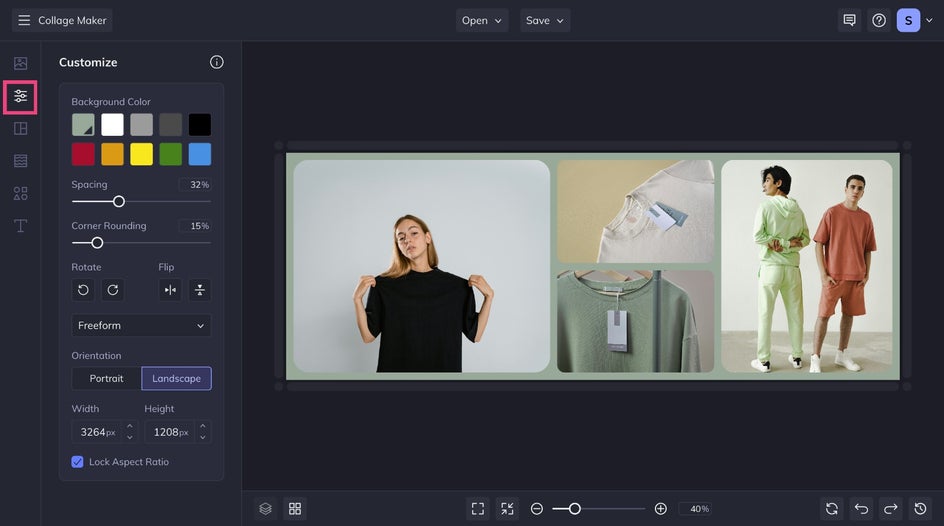This screenshot has width=944, height=526.
Task: Click the shrink-to-actual-size icon
Action: pos(508,509)
